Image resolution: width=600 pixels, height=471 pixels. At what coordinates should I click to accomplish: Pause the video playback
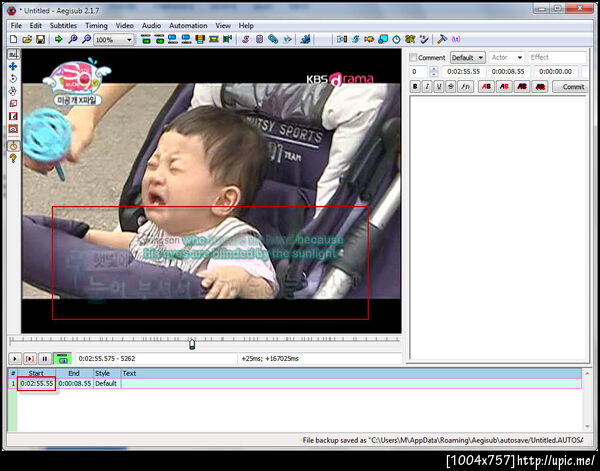click(x=45, y=359)
